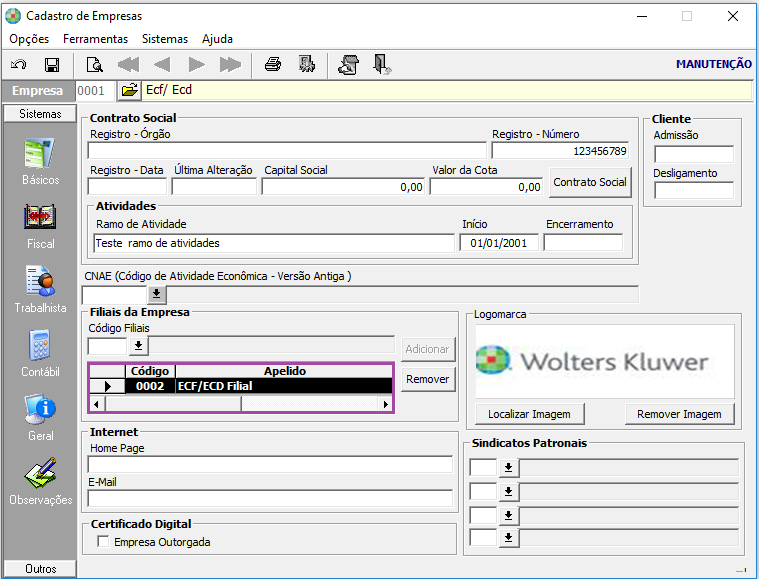Screen dimensions: 759x579
Task: Click the Wolters Kluwer logo image
Action: tap(605, 361)
